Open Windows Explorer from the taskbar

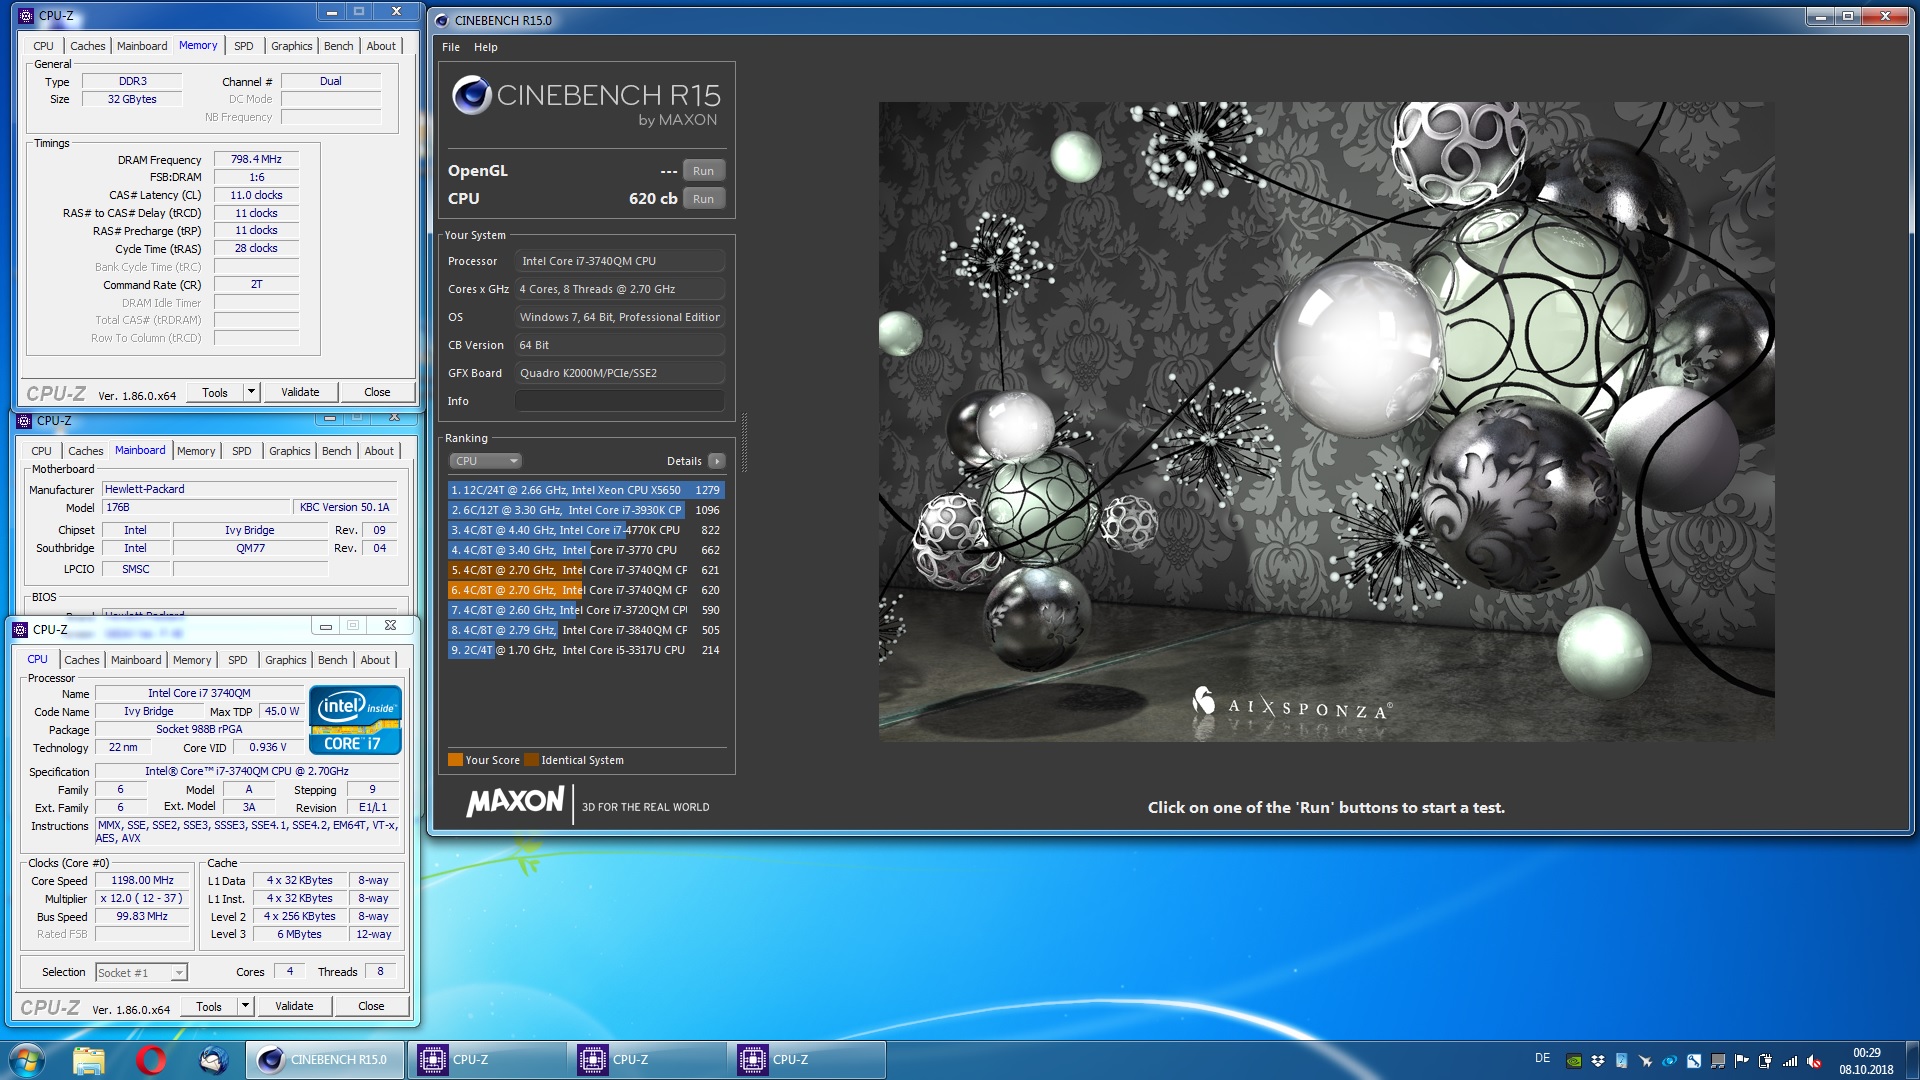coord(89,1060)
